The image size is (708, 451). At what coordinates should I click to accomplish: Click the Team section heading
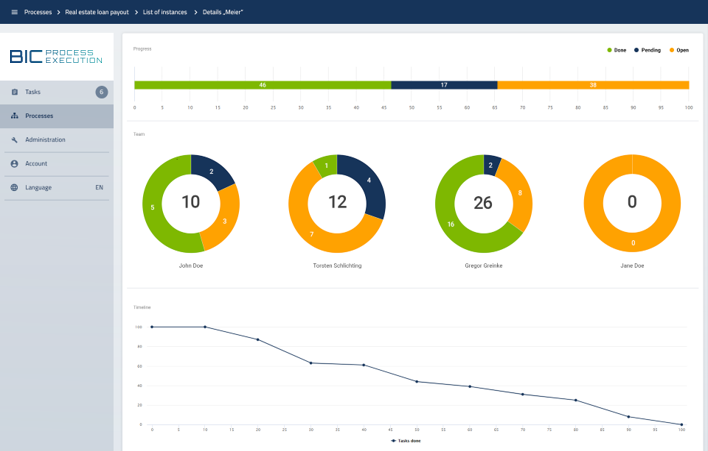pos(139,134)
